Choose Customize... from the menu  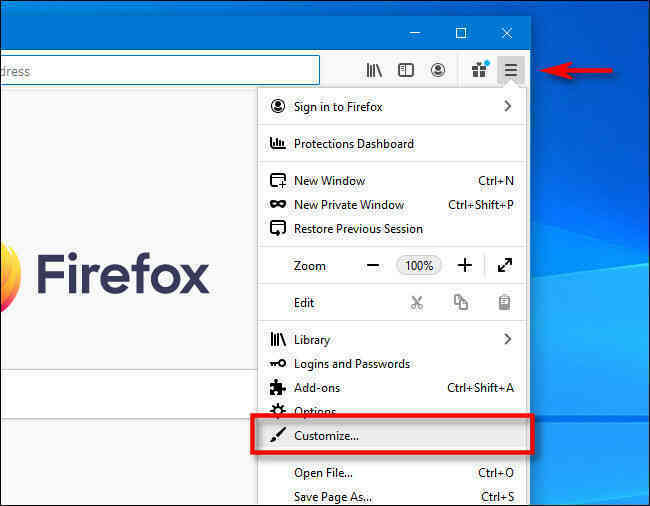392,436
